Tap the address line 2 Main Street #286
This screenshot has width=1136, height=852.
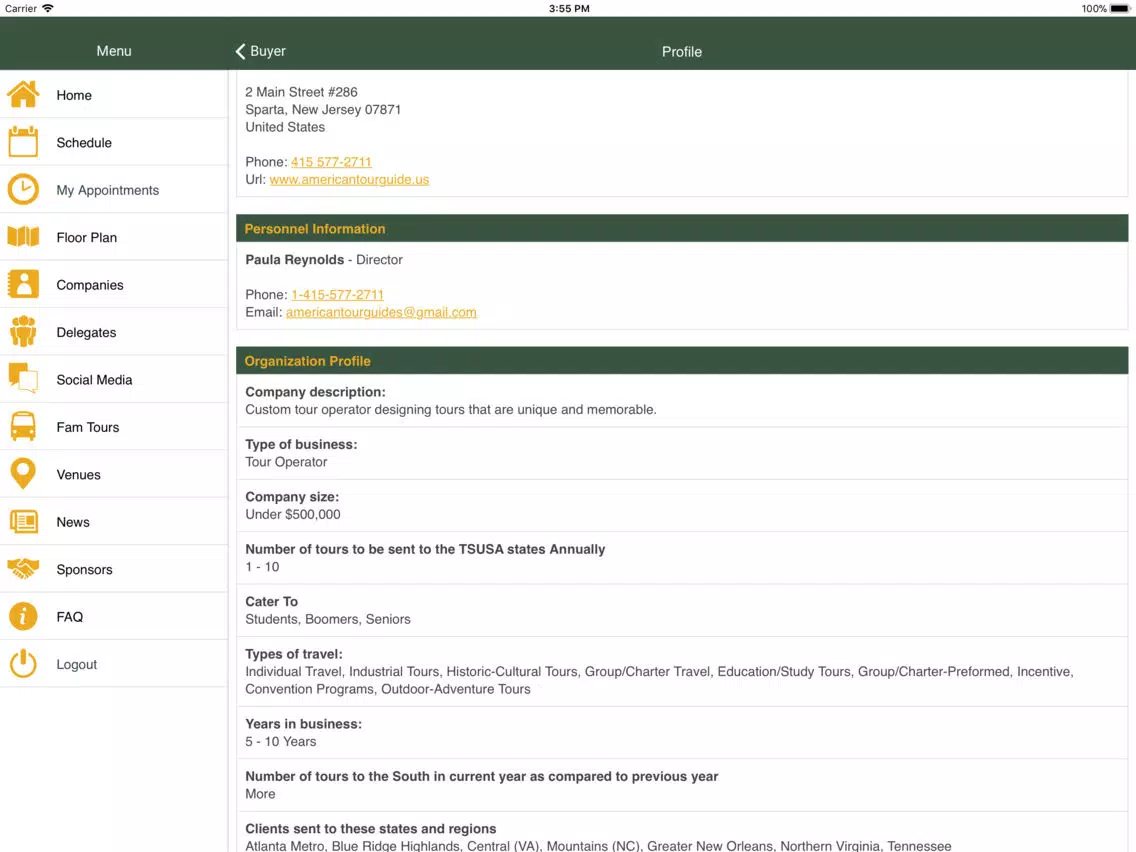301,92
